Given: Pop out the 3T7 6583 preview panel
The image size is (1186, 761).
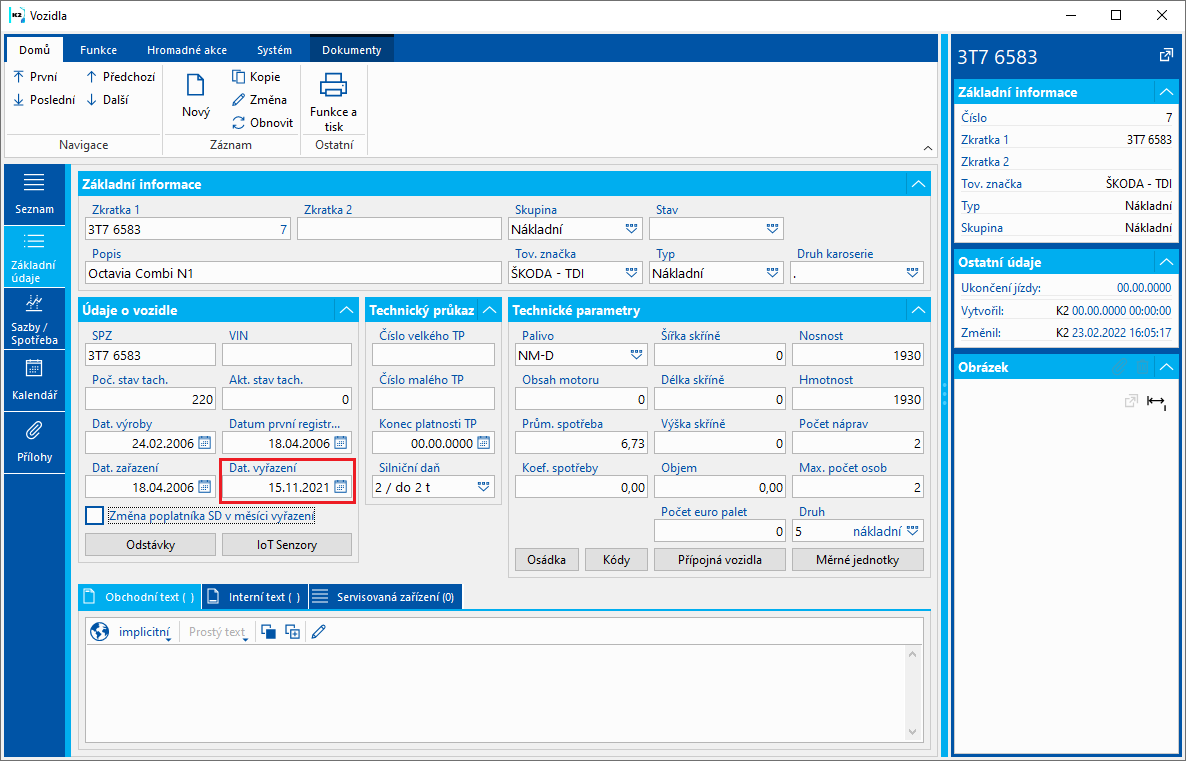Looking at the screenshot, I should [x=1166, y=55].
